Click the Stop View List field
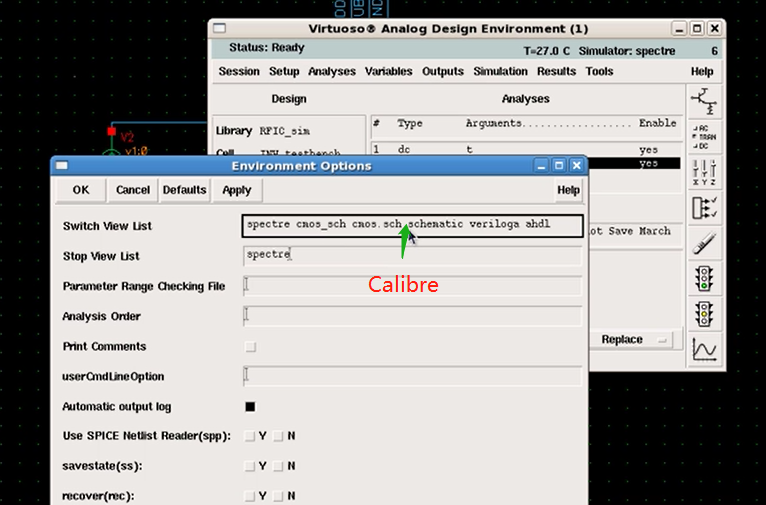 412,256
